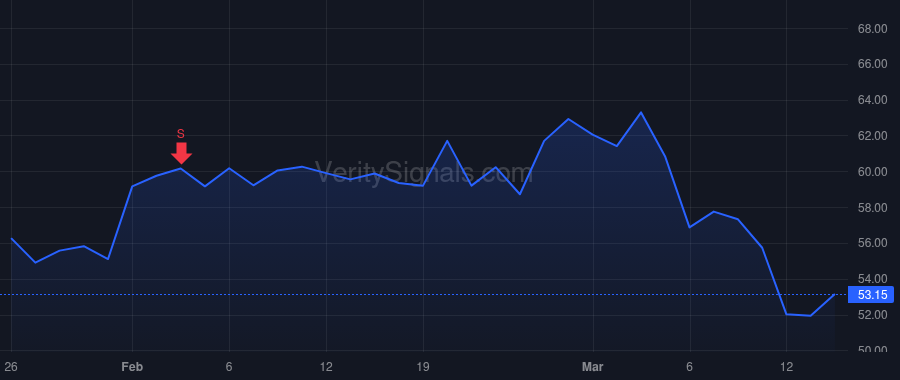The width and height of the screenshot is (900, 380).
Task: Click the red S sell signal arrow
Action: 181,153
